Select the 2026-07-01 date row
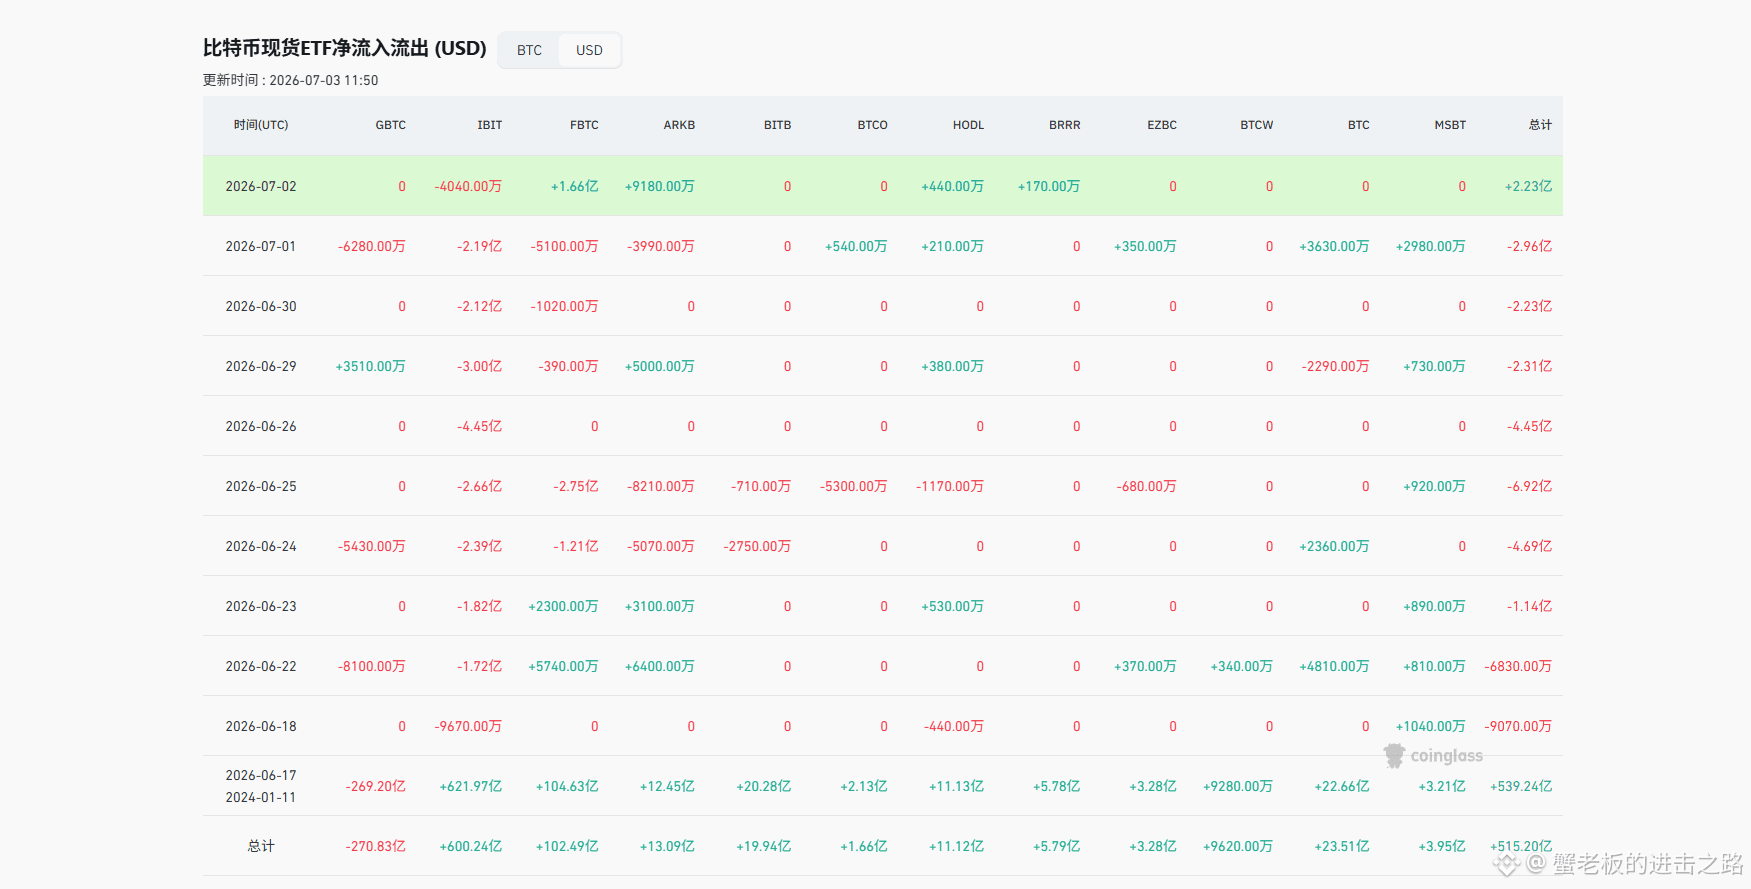This screenshot has height=889, width=1751. pos(882,246)
